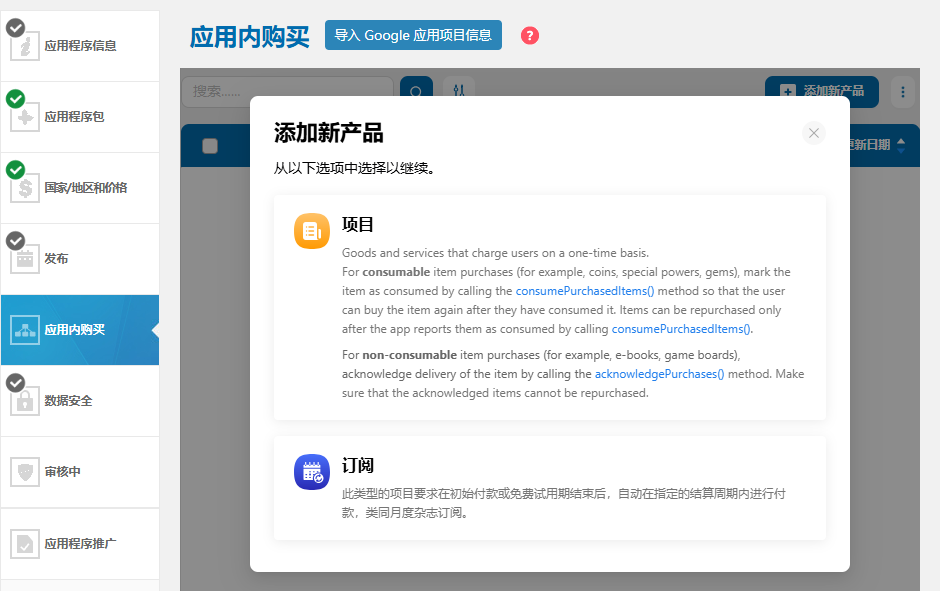Click the 添加新产品 button
940x591 pixels.
click(821, 92)
